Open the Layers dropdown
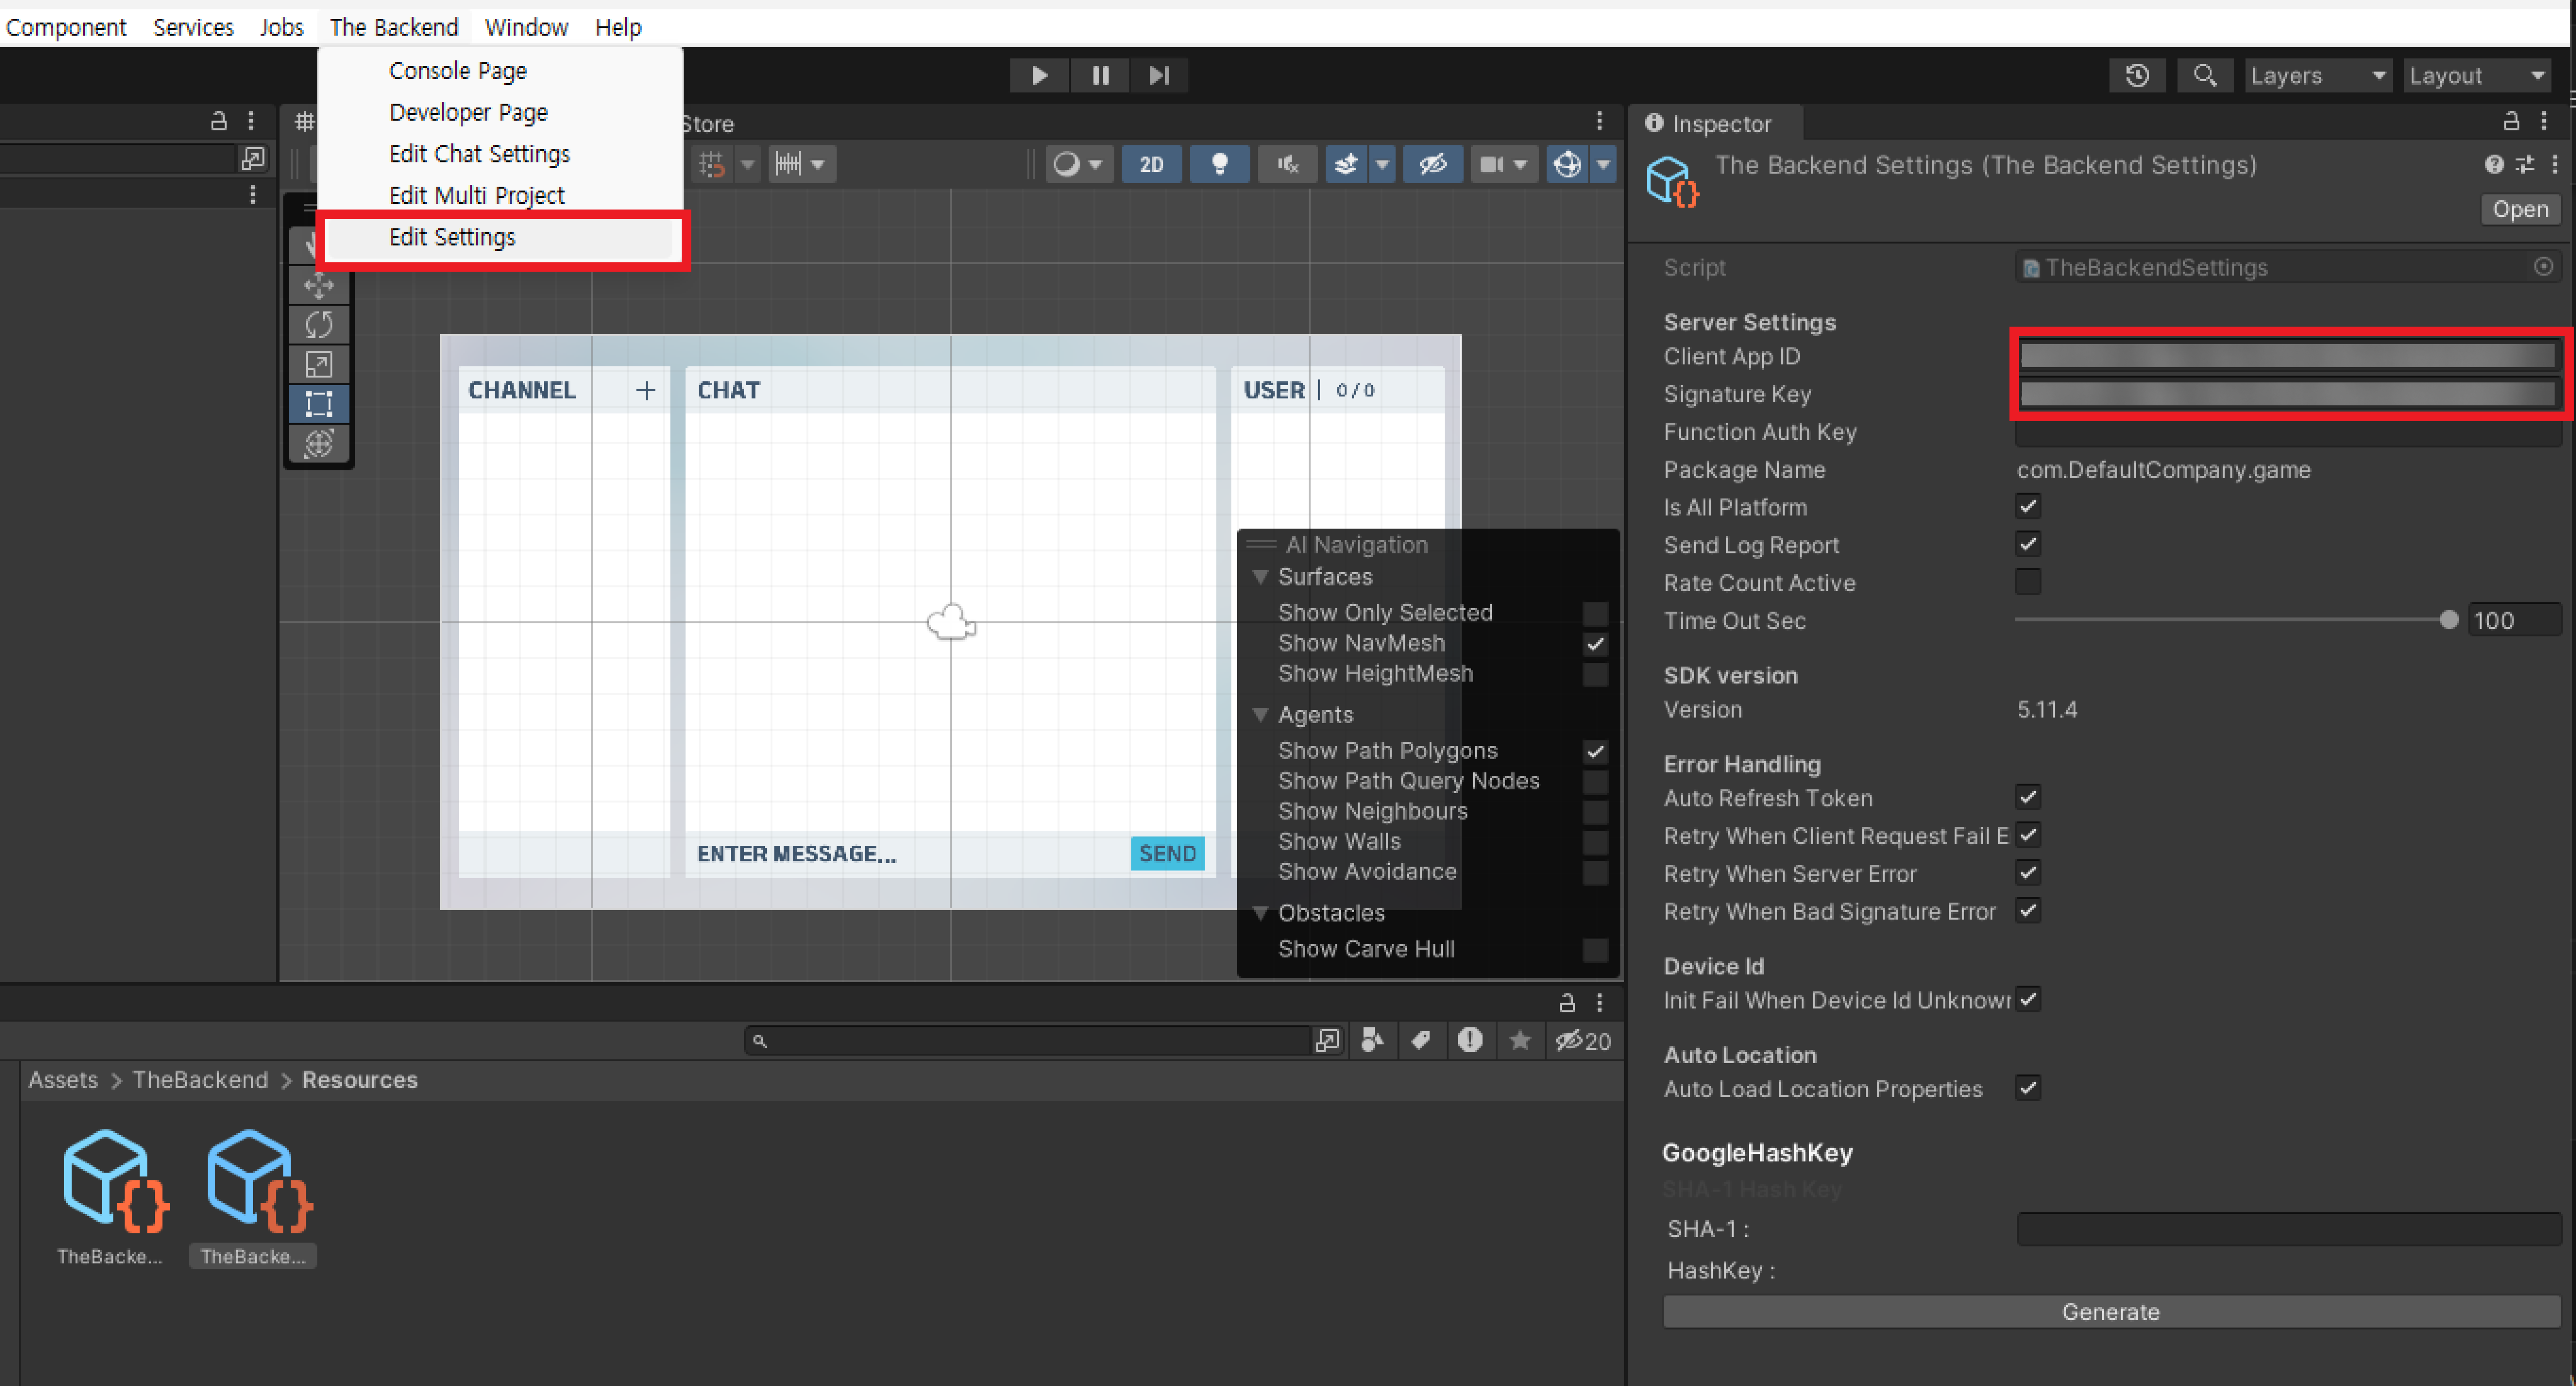Viewport: 2576px width, 1386px height. (2317, 76)
